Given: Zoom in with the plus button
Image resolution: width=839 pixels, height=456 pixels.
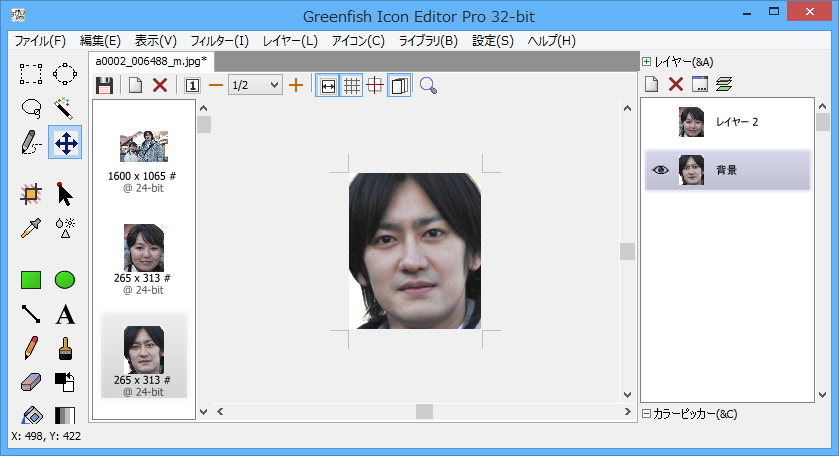Looking at the screenshot, I should [x=296, y=86].
